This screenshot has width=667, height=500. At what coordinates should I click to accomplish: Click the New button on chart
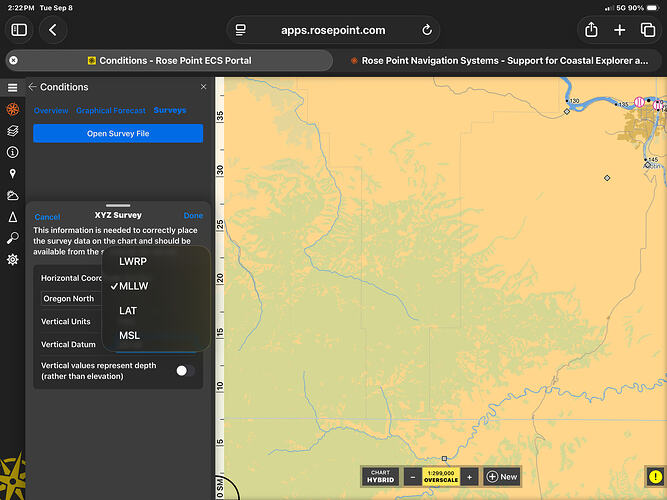(x=502, y=477)
